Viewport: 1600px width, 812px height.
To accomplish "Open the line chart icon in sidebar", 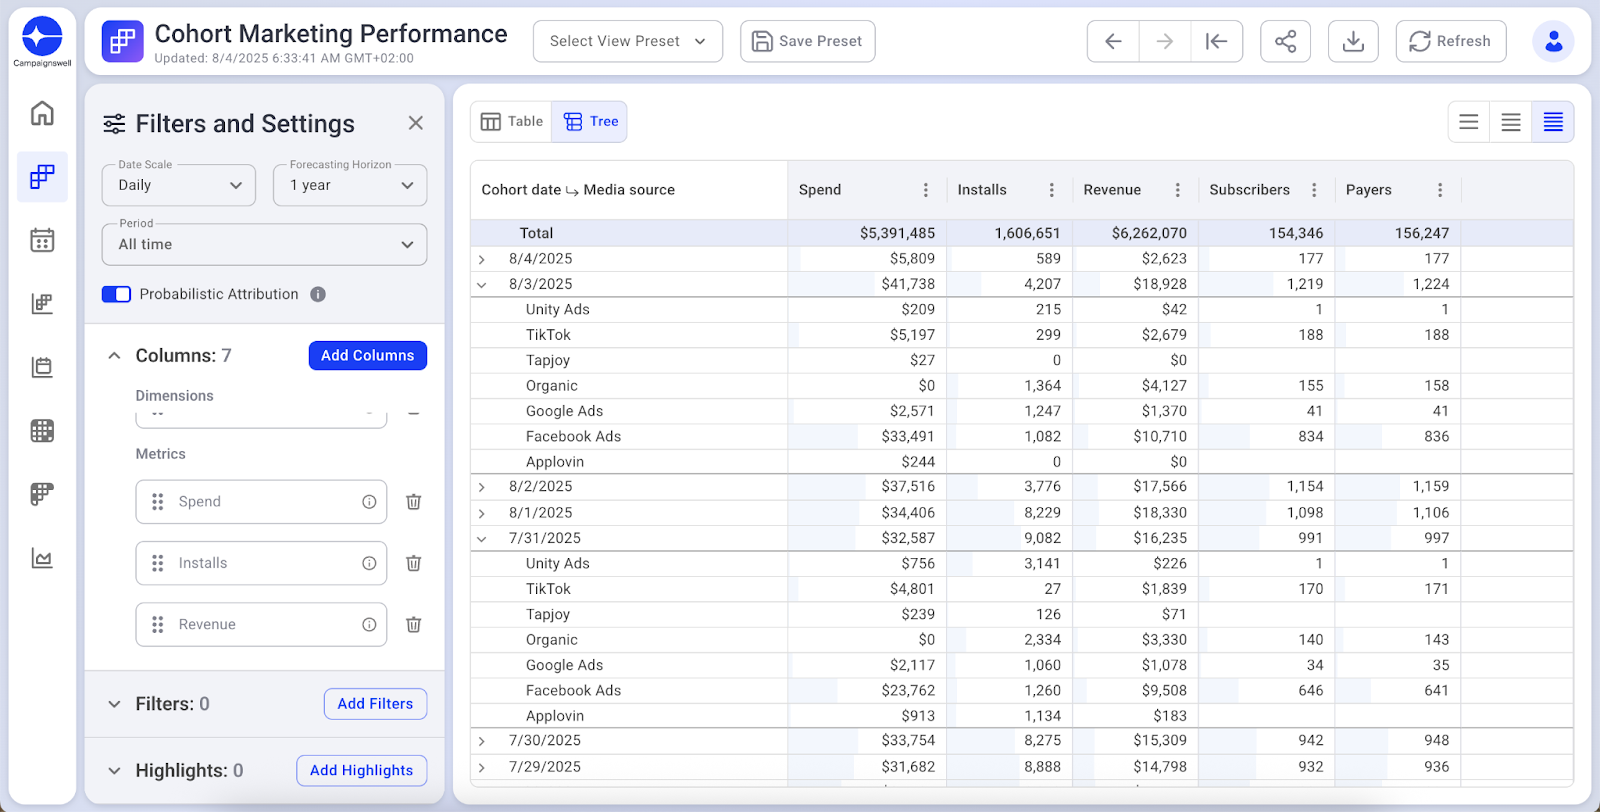I will click(42, 558).
